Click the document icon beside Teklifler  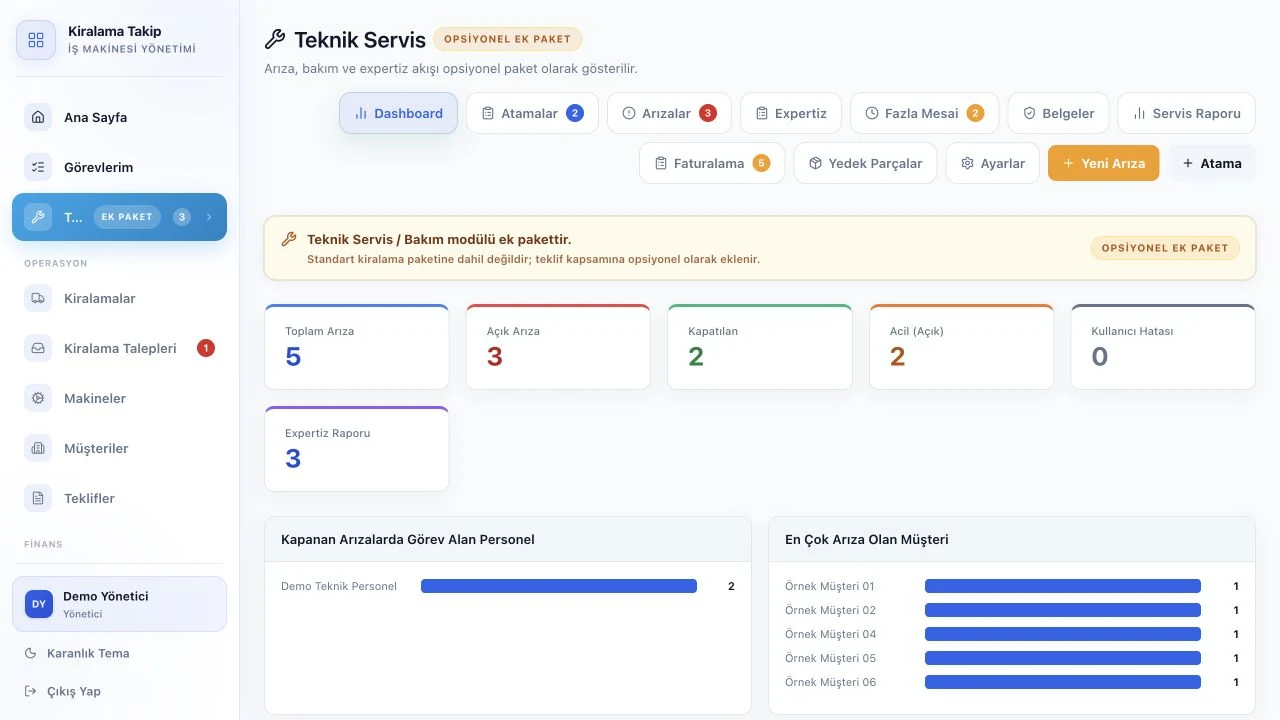click(38, 498)
